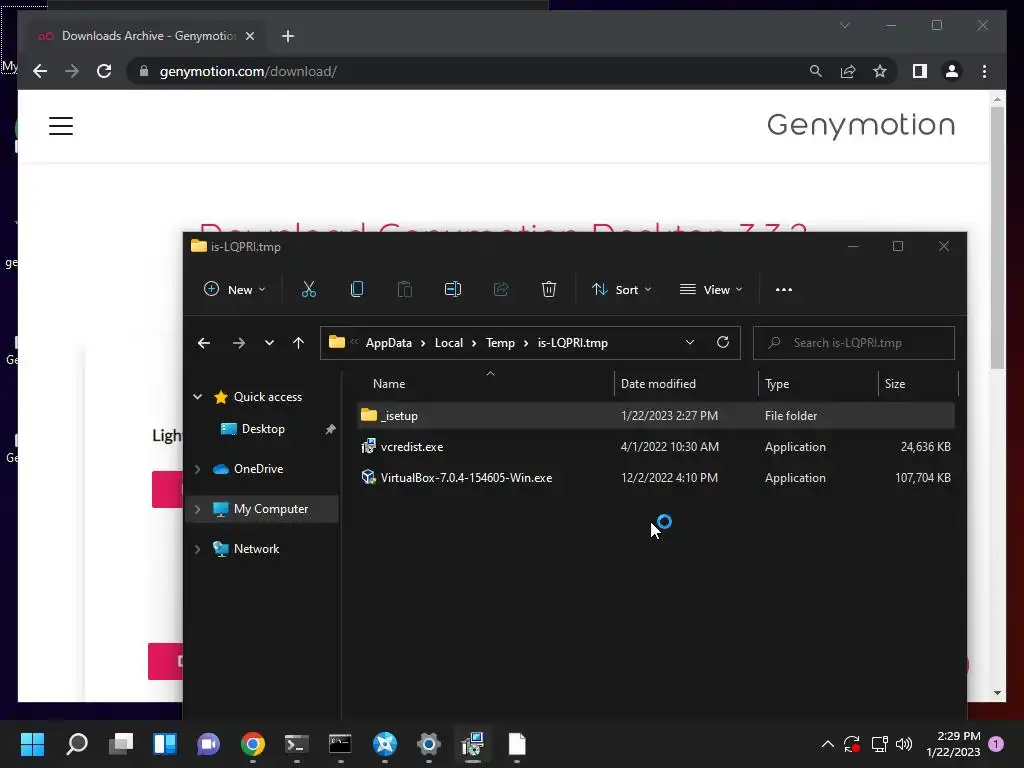Select Desktop in Quick access
The image size is (1024, 768).
(x=263, y=428)
